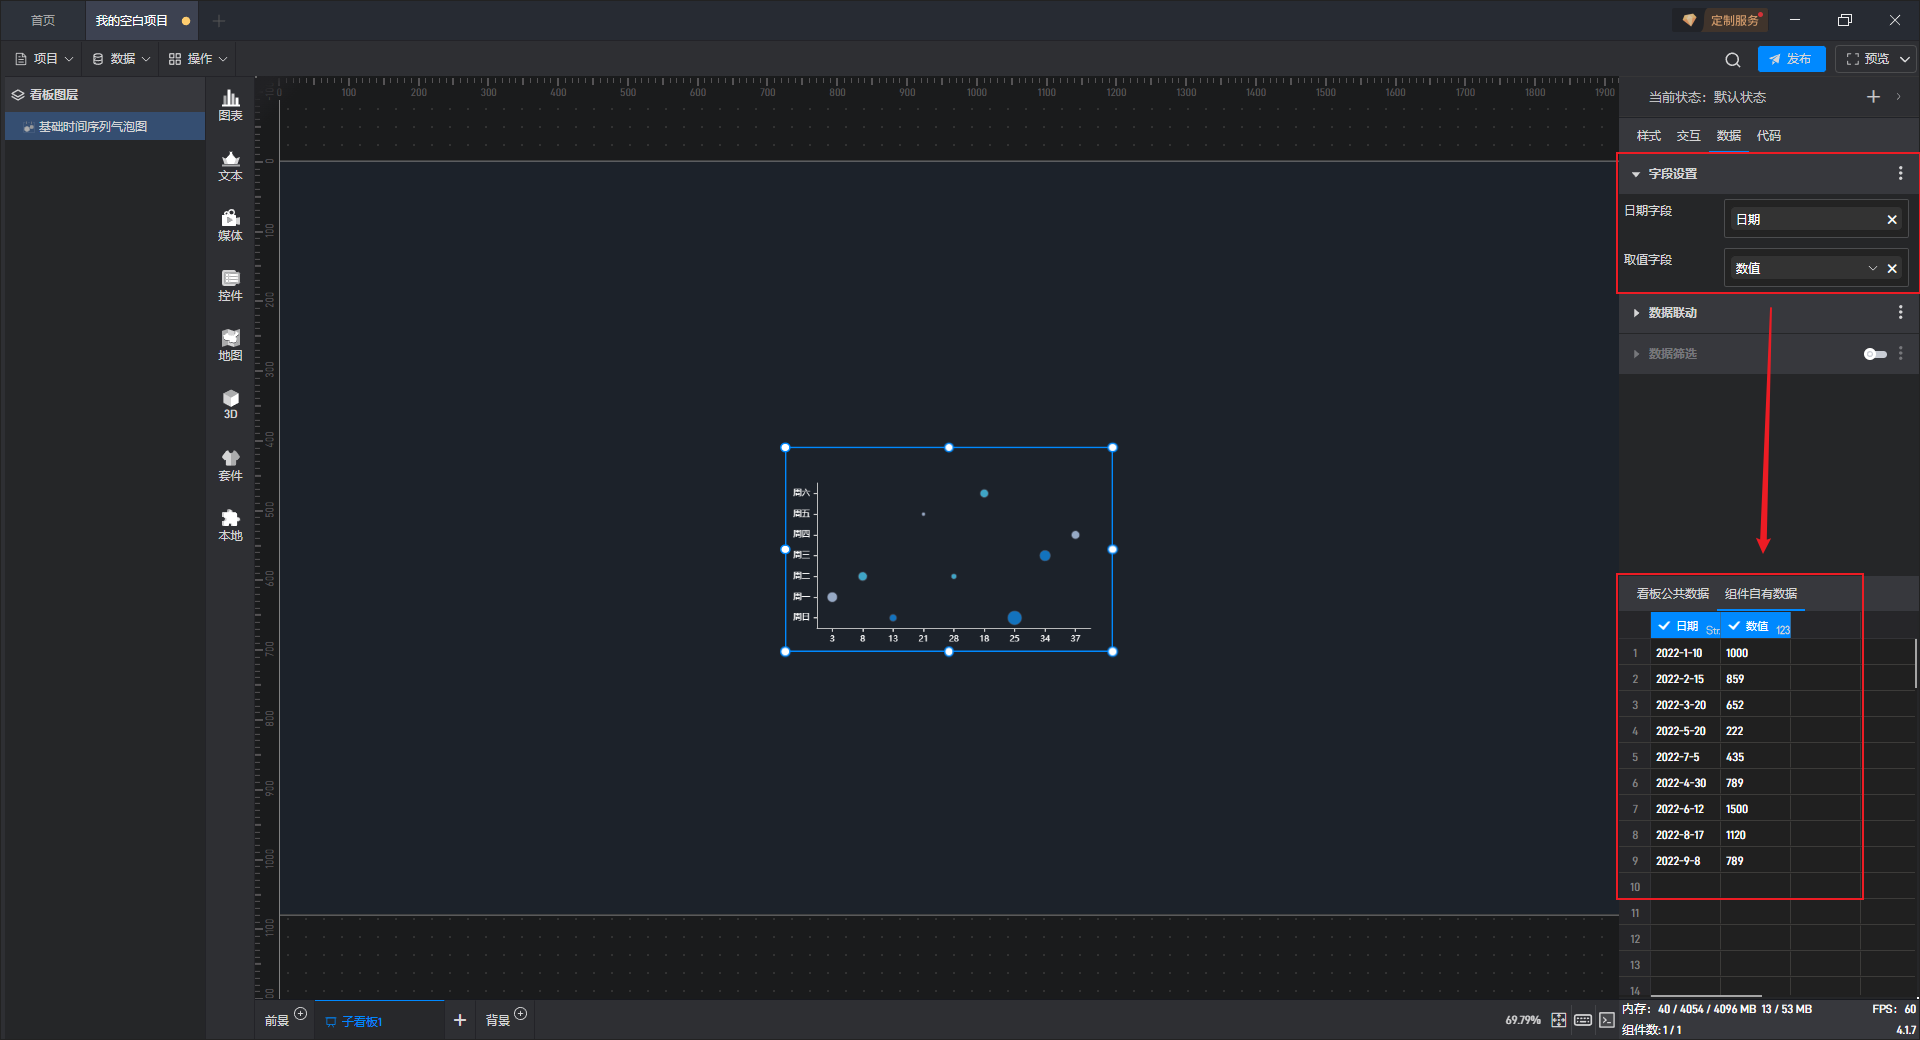The width and height of the screenshot is (1920, 1040).
Task: Click the 发布 publish button
Action: (1791, 59)
